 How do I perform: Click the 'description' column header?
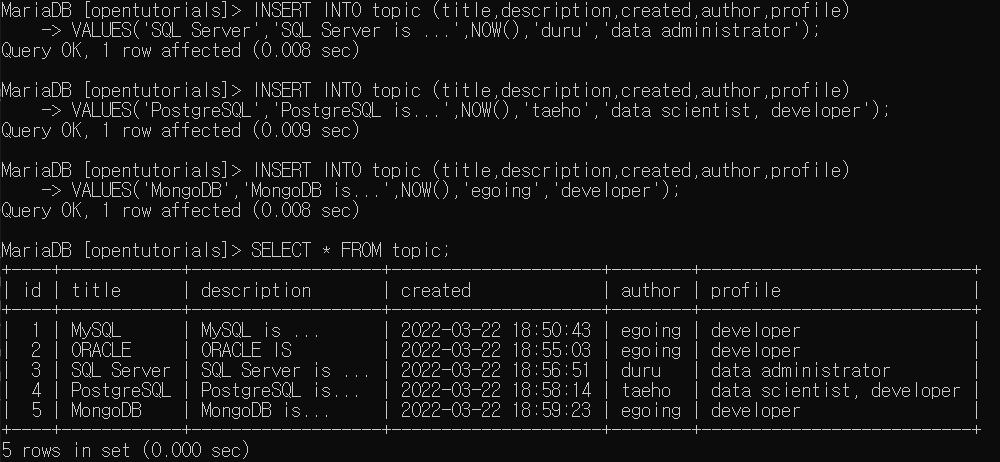[256, 292]
